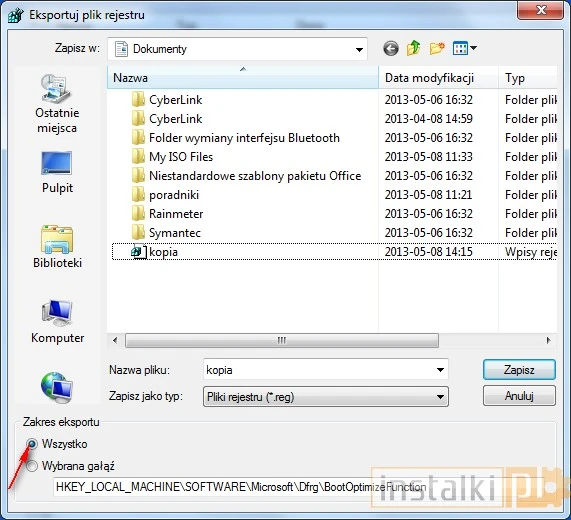Go back using the round back arrow icon
This screenshot has height=520, width=571.
click(391, 48)
